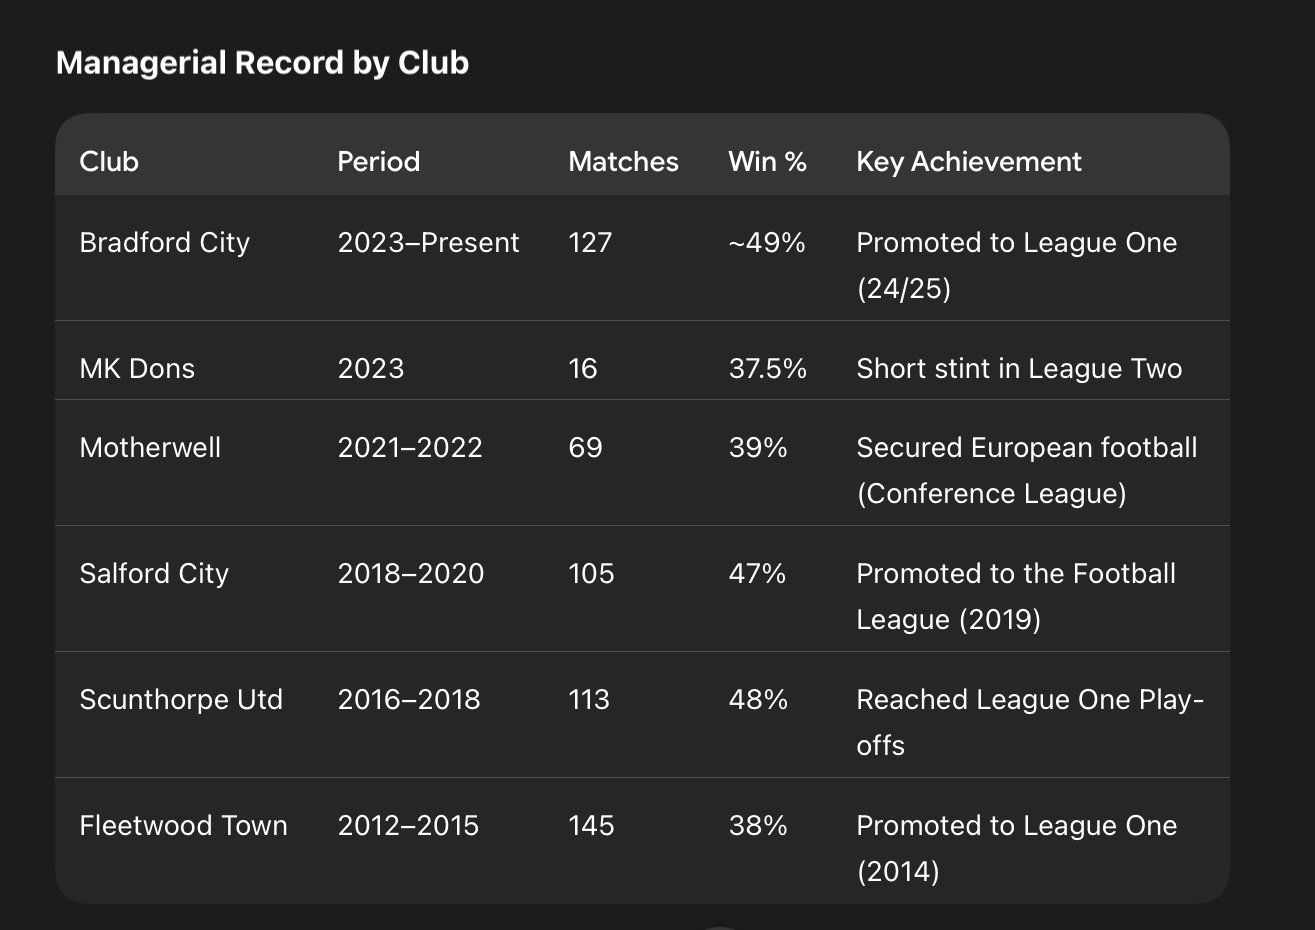This screenshot has width=1315, height=930.
Task: Click the Motherwell row club name
Action: click(x=150, y=447)
